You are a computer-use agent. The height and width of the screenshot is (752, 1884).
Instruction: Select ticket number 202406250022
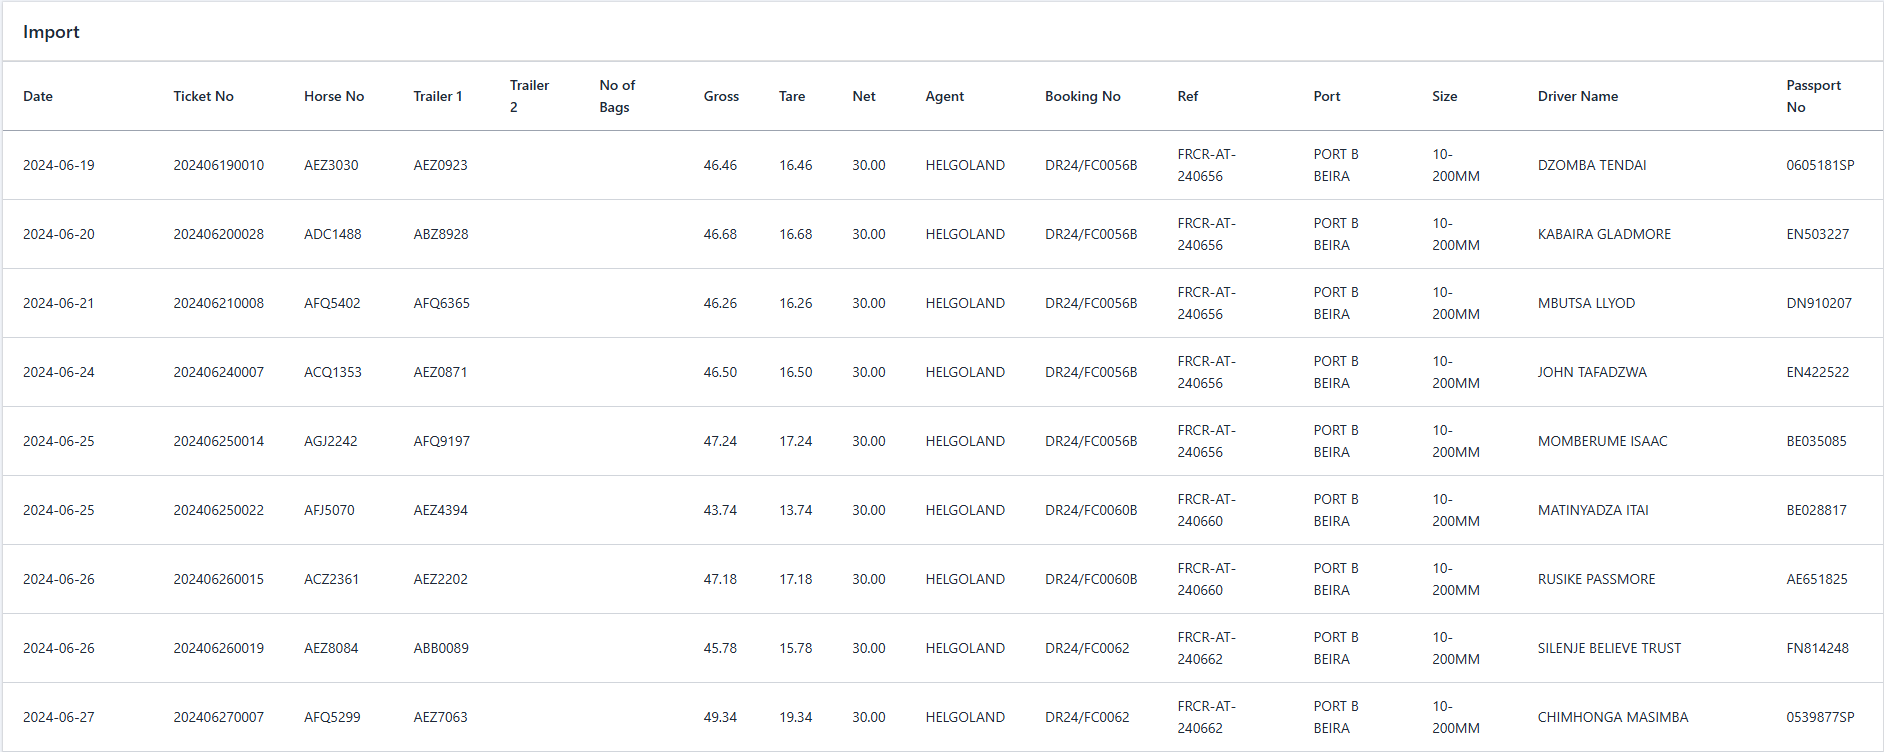(218, 510)
